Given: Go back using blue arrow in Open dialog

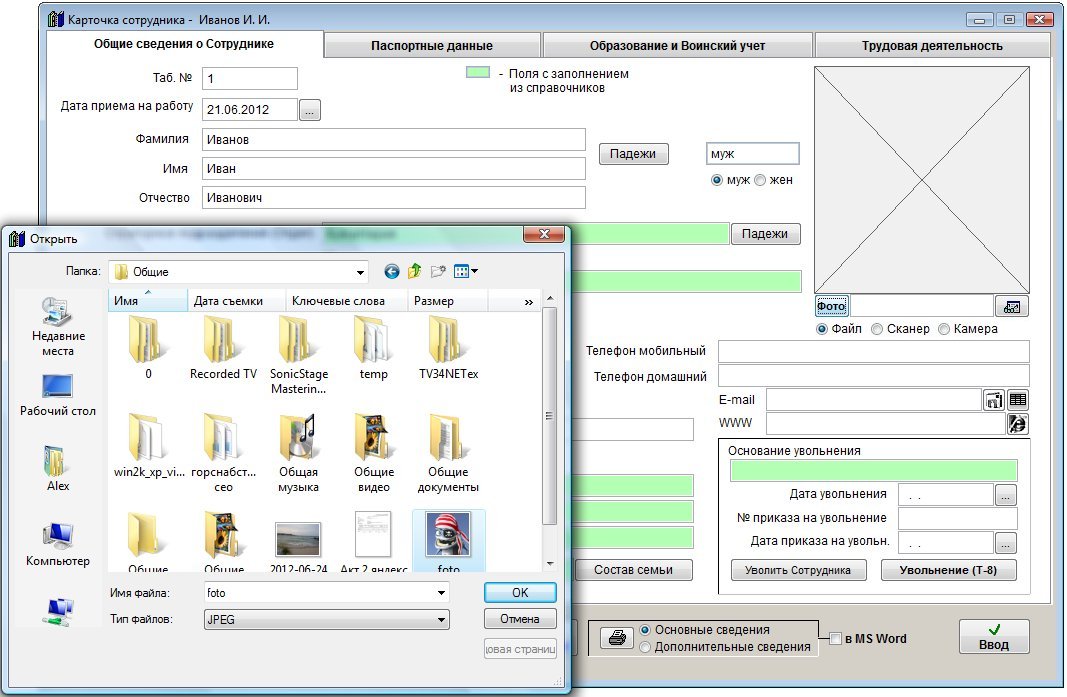Looking at the screenshot, I should point(391,271).
